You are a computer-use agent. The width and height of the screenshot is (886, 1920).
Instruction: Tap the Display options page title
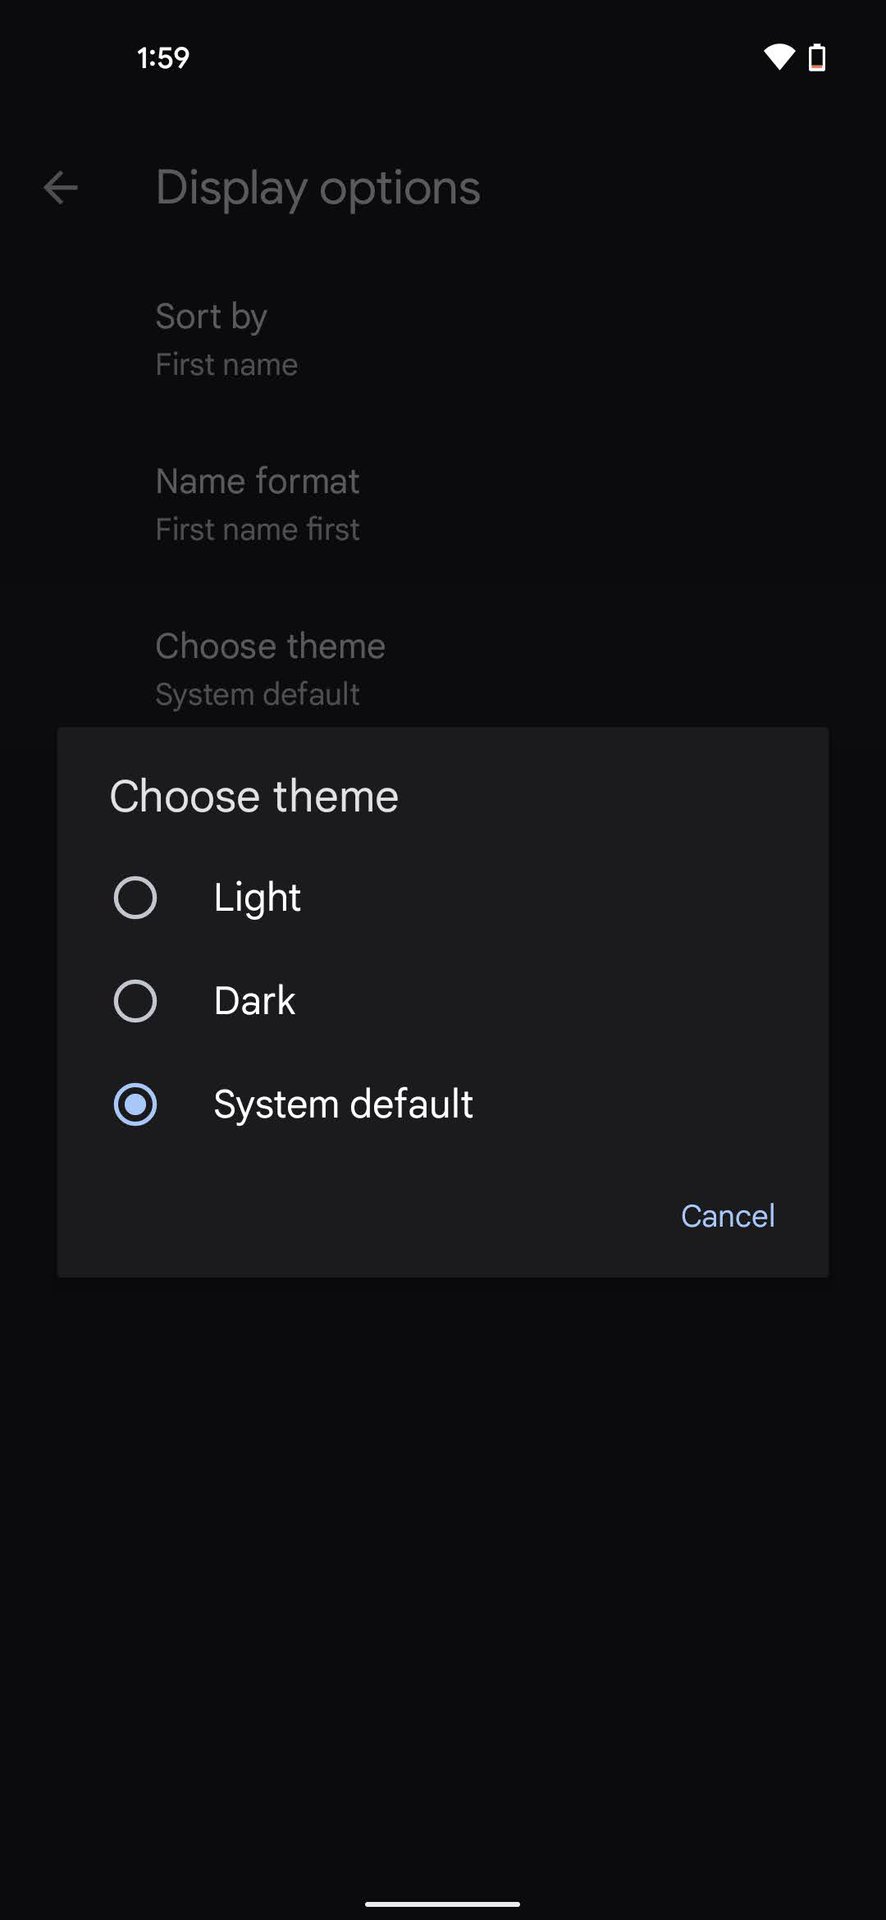pyautogui.click(x=318, y=188)
